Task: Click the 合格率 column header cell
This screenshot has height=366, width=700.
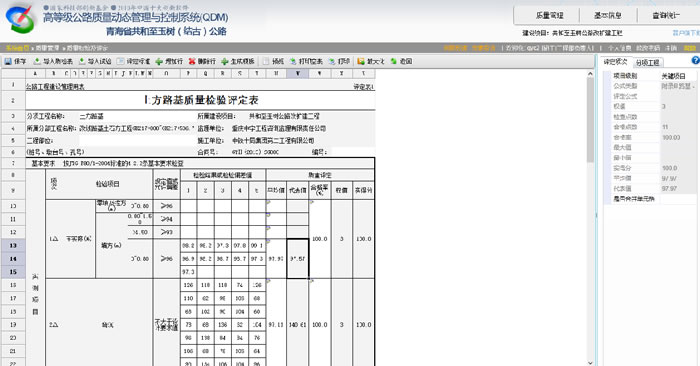Action: tap(320, 190)
